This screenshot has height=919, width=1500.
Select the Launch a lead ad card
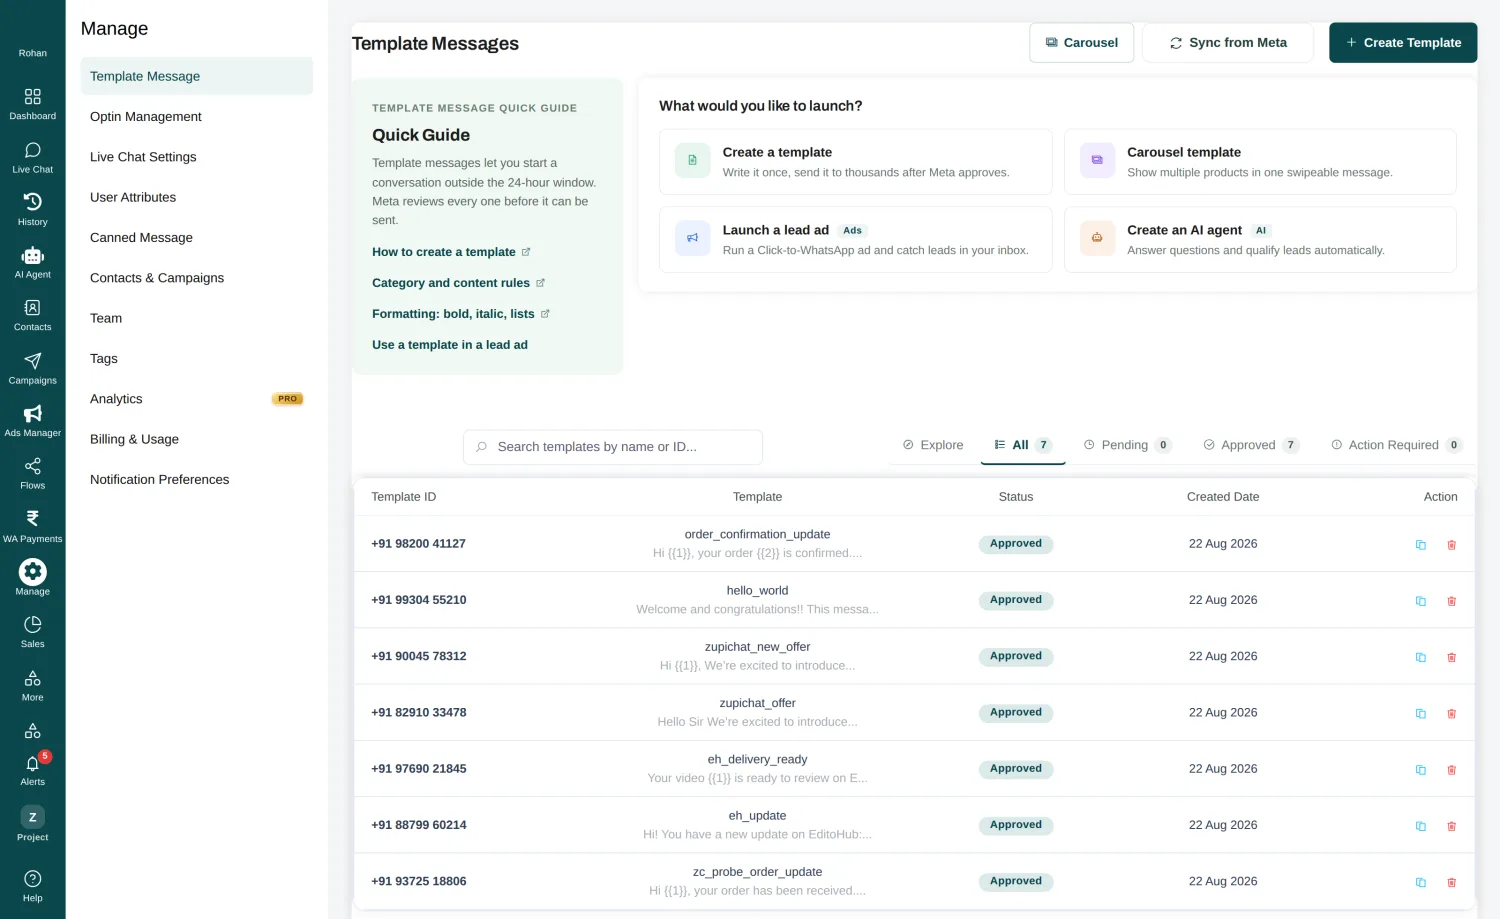[855, 239]
